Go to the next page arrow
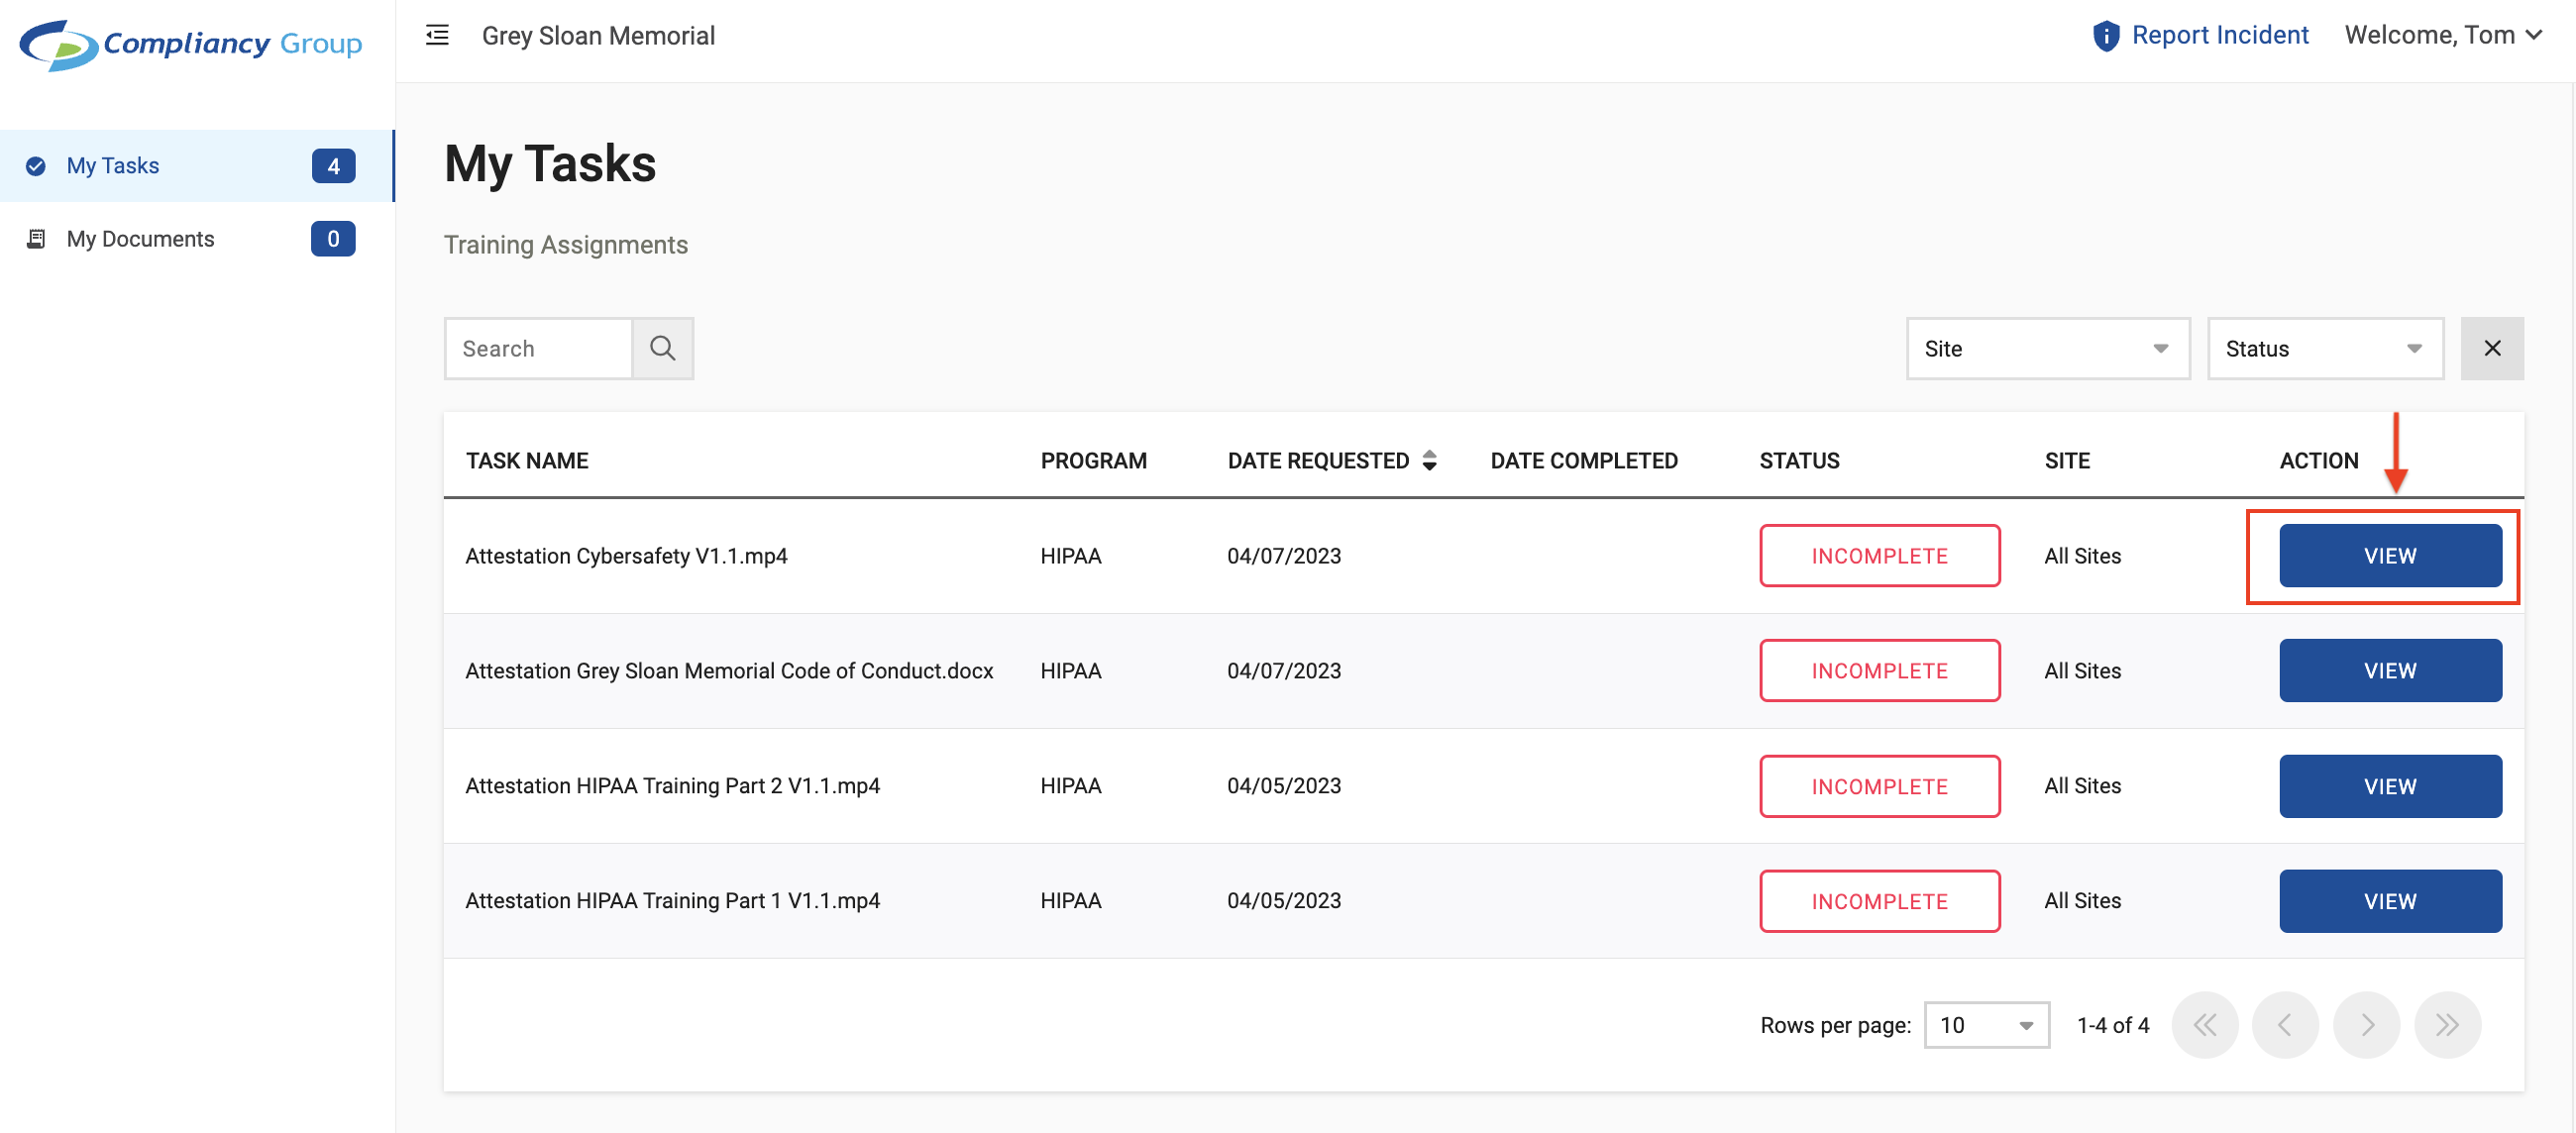Viewport: 2576px width, 1133px height. [x=2366, y=1025]
